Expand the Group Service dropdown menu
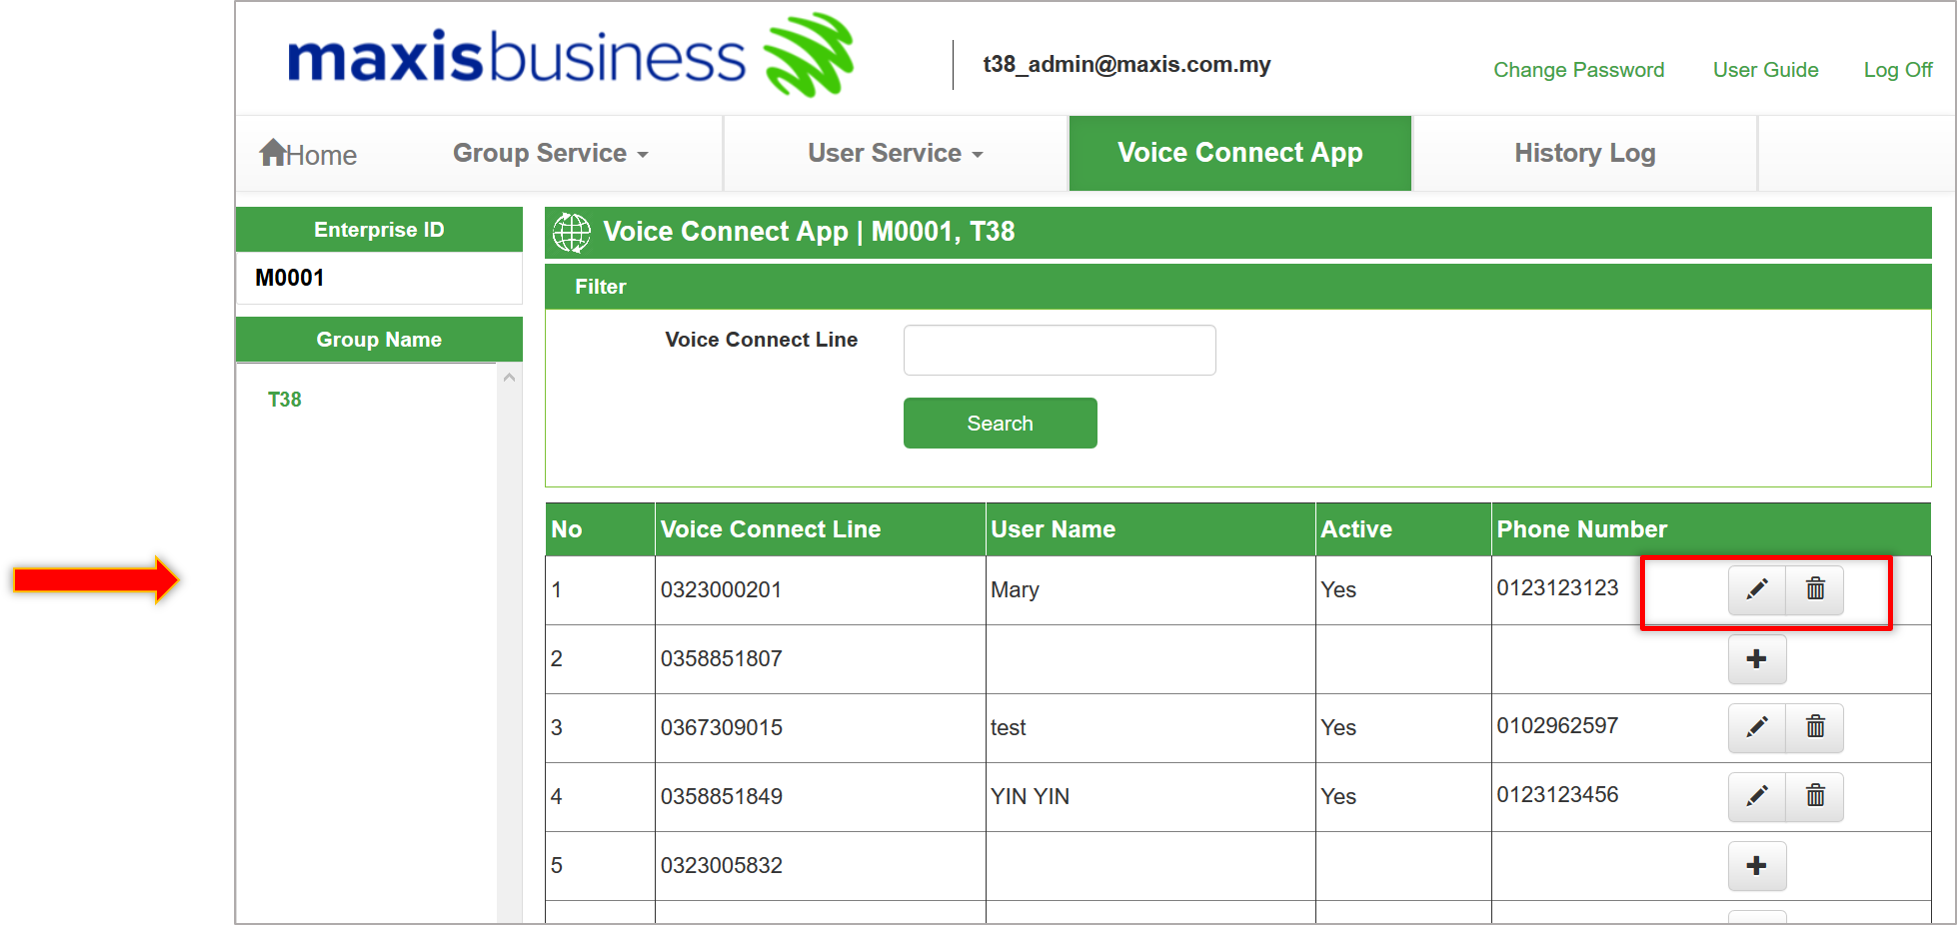The image size is (1957, 925). pos(550,153)
